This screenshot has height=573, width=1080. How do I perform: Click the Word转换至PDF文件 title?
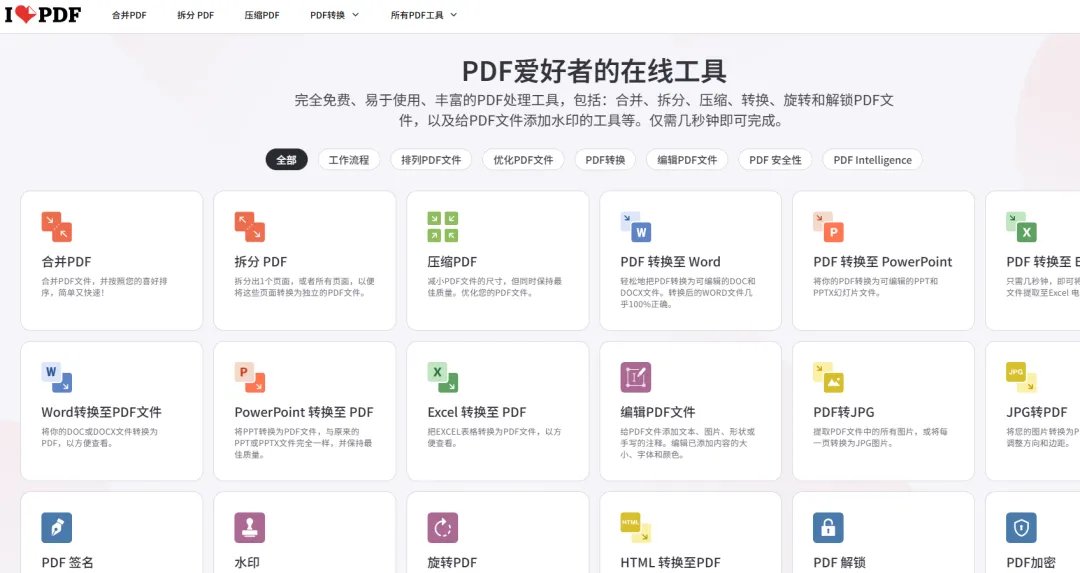coord(101,412)
